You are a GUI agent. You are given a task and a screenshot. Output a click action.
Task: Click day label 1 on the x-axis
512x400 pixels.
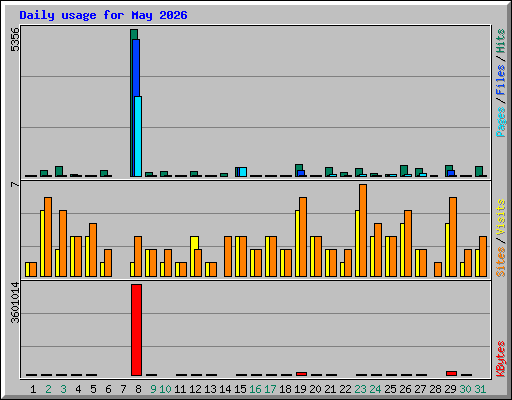click(33, 389)
